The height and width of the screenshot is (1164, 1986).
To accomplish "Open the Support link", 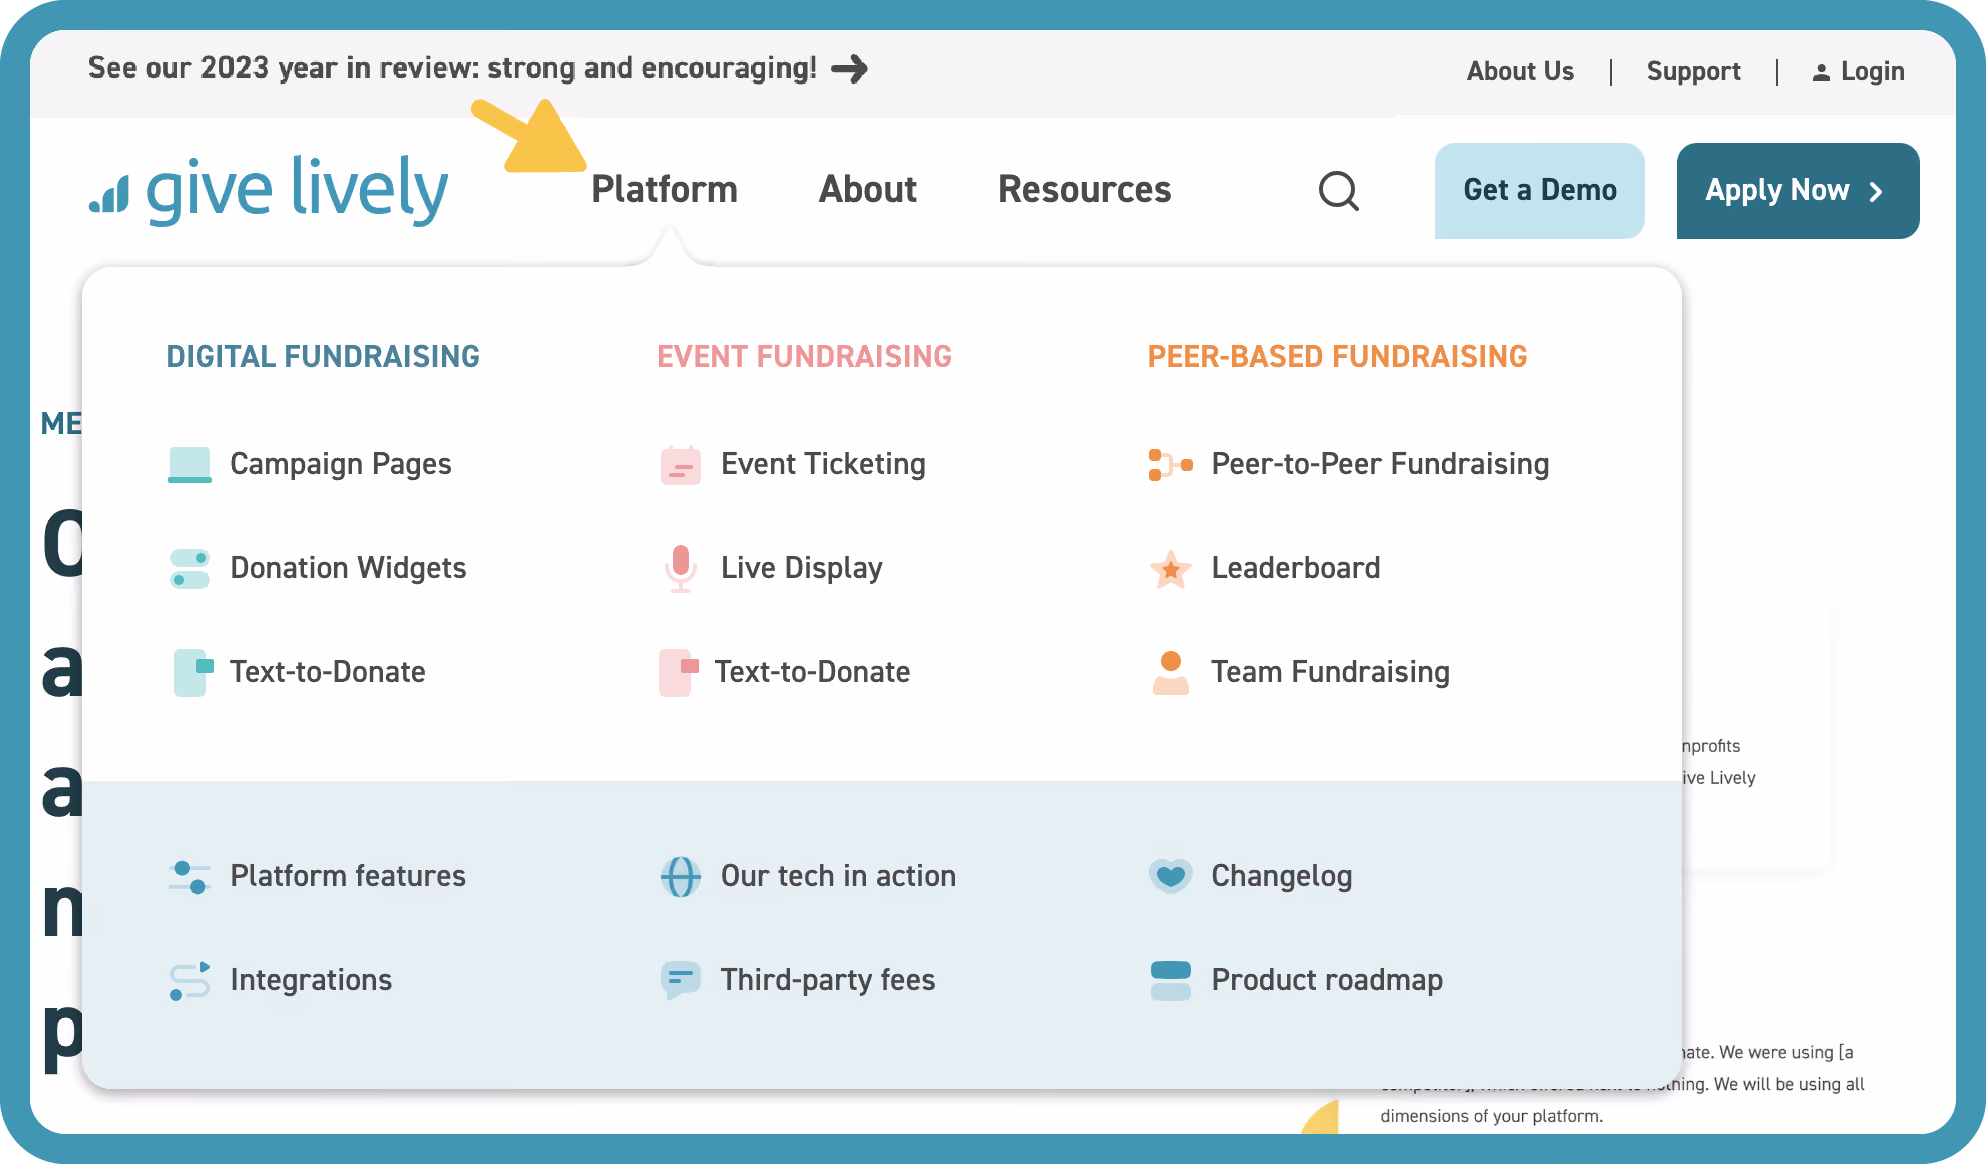I will 1694,71.
